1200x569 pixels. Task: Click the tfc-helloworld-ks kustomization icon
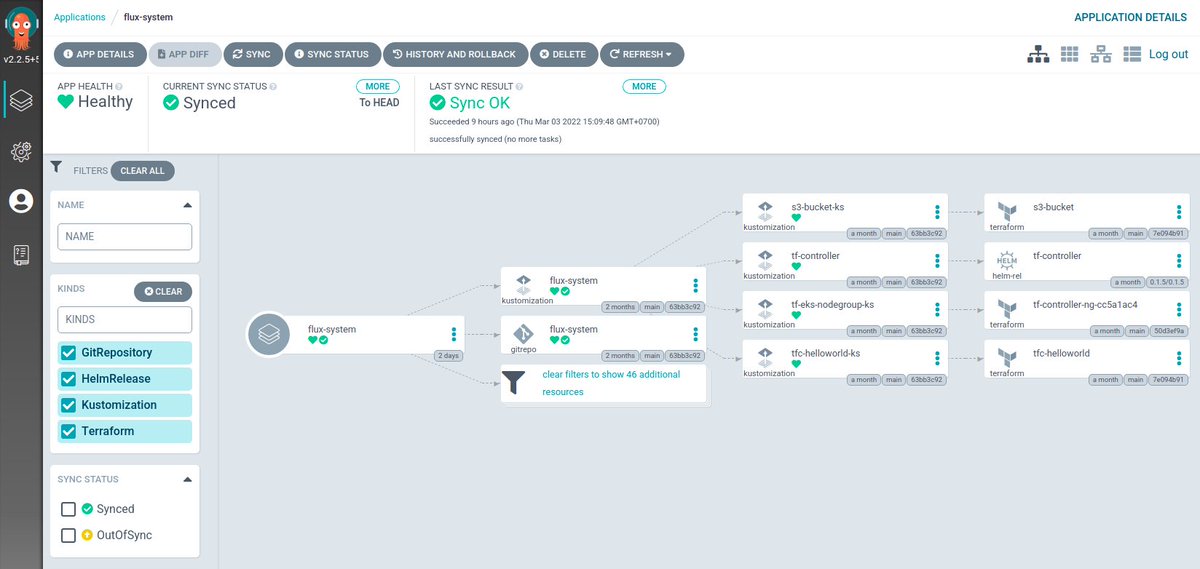pos(764,358)
